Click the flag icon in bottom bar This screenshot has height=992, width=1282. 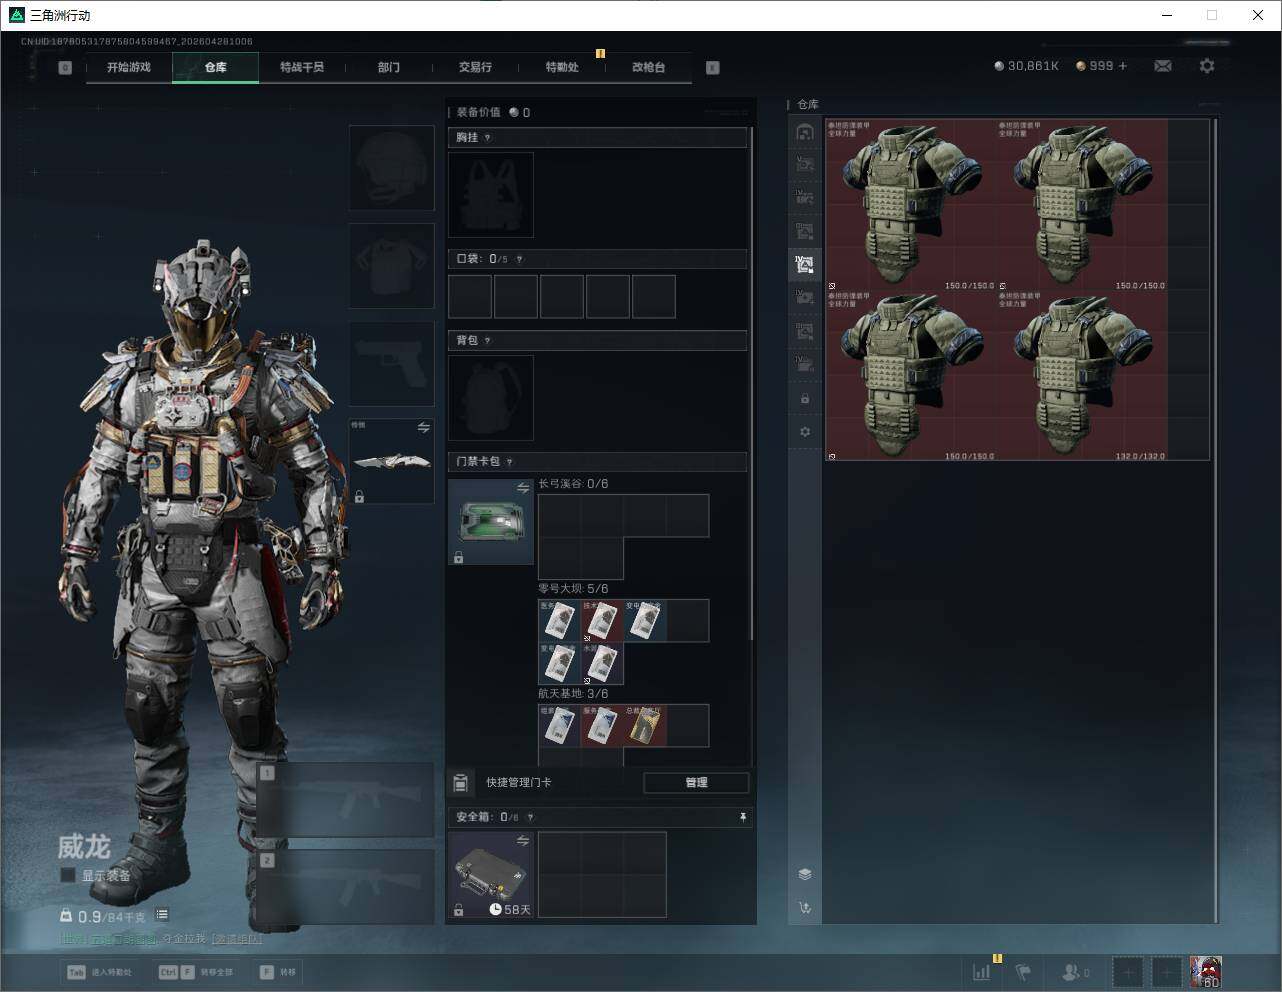coord(1024,972)
